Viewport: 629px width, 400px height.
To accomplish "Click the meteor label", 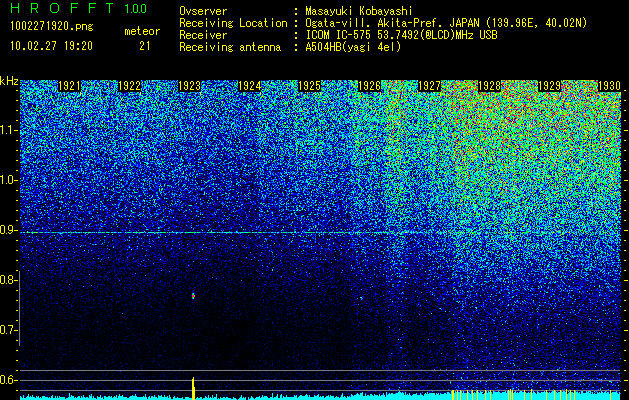I will [142, 31].
